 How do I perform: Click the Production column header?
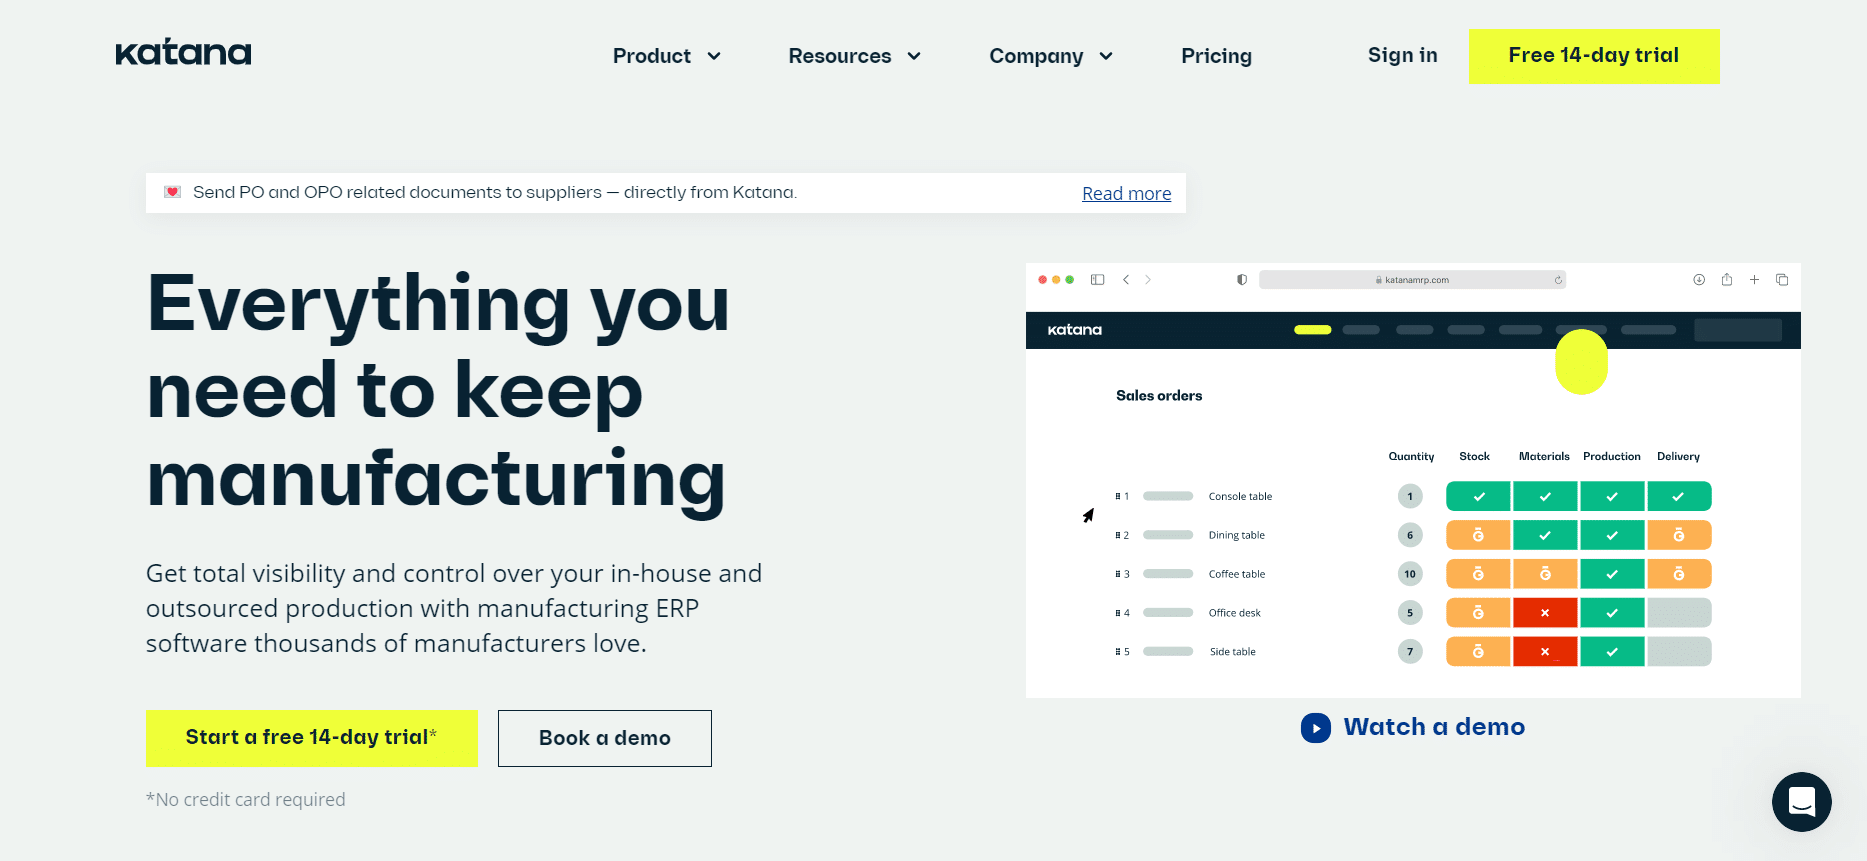click(x=1611, y=456)
